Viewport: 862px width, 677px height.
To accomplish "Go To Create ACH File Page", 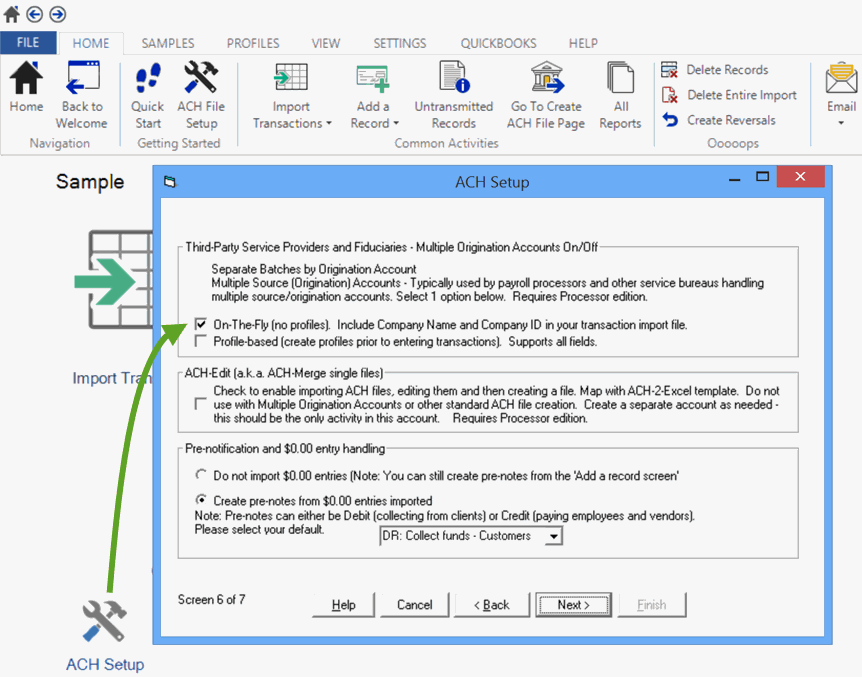I will click(546, 79).
